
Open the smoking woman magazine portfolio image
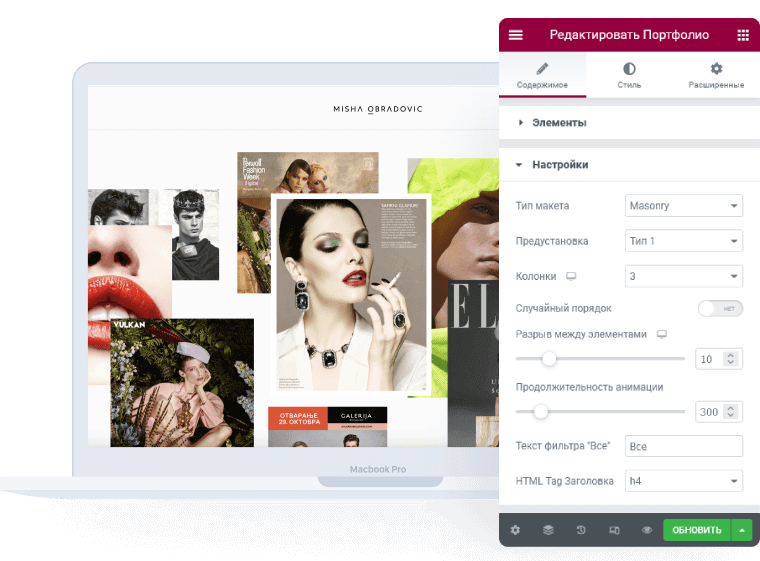351,294
